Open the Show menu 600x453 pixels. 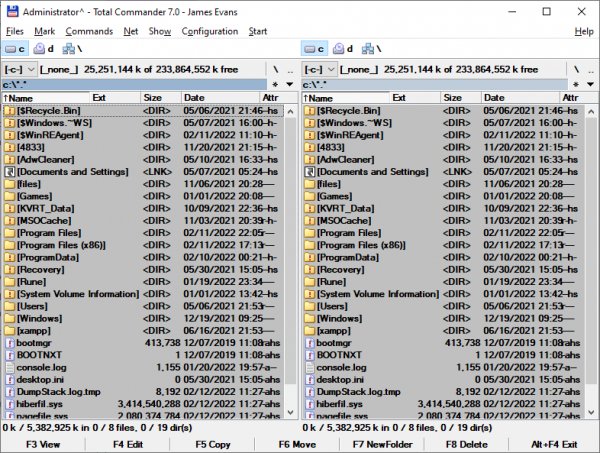(160, 31)
